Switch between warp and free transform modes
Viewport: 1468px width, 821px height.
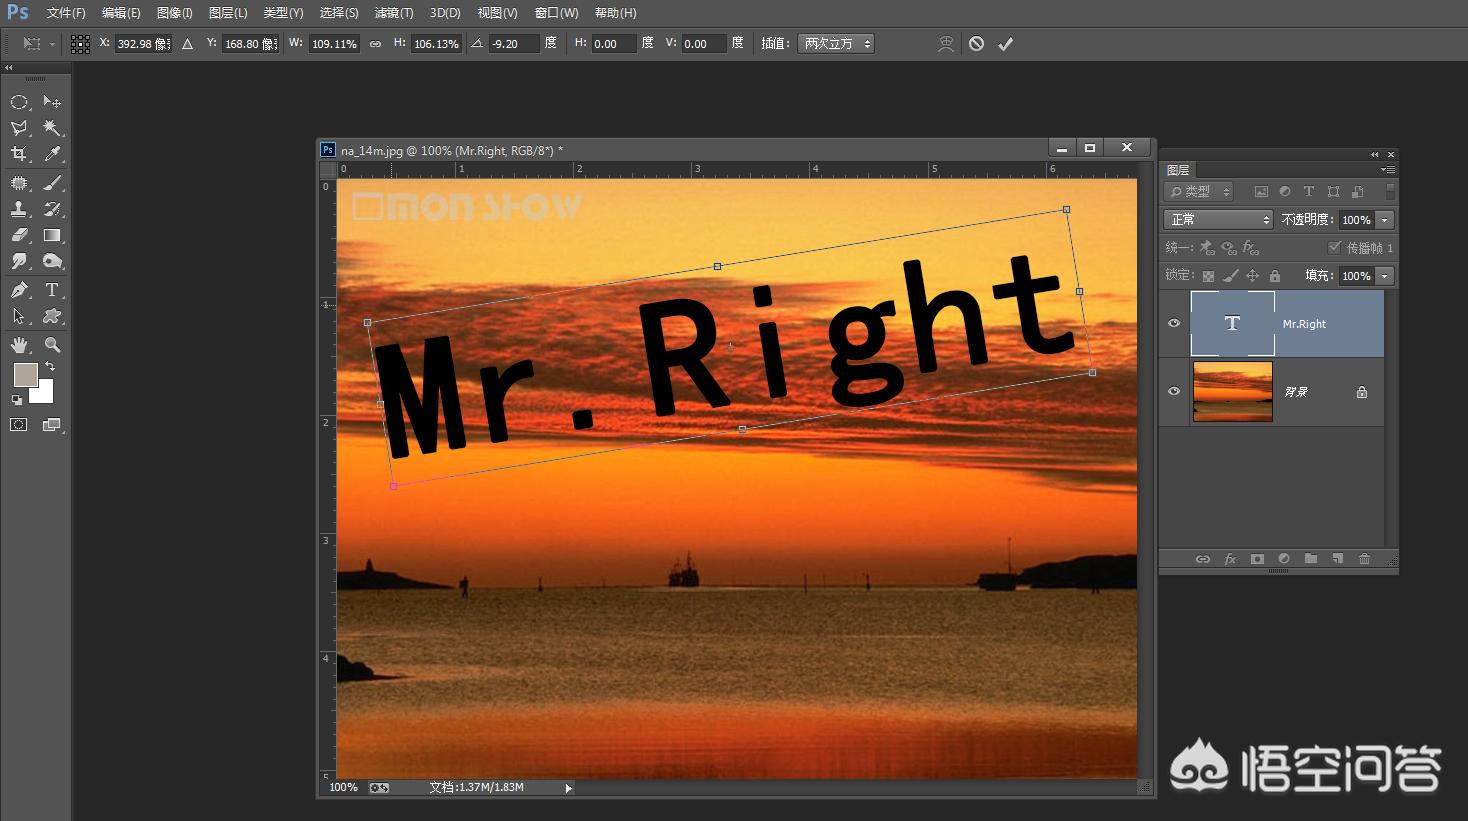(x=945, y=44)
